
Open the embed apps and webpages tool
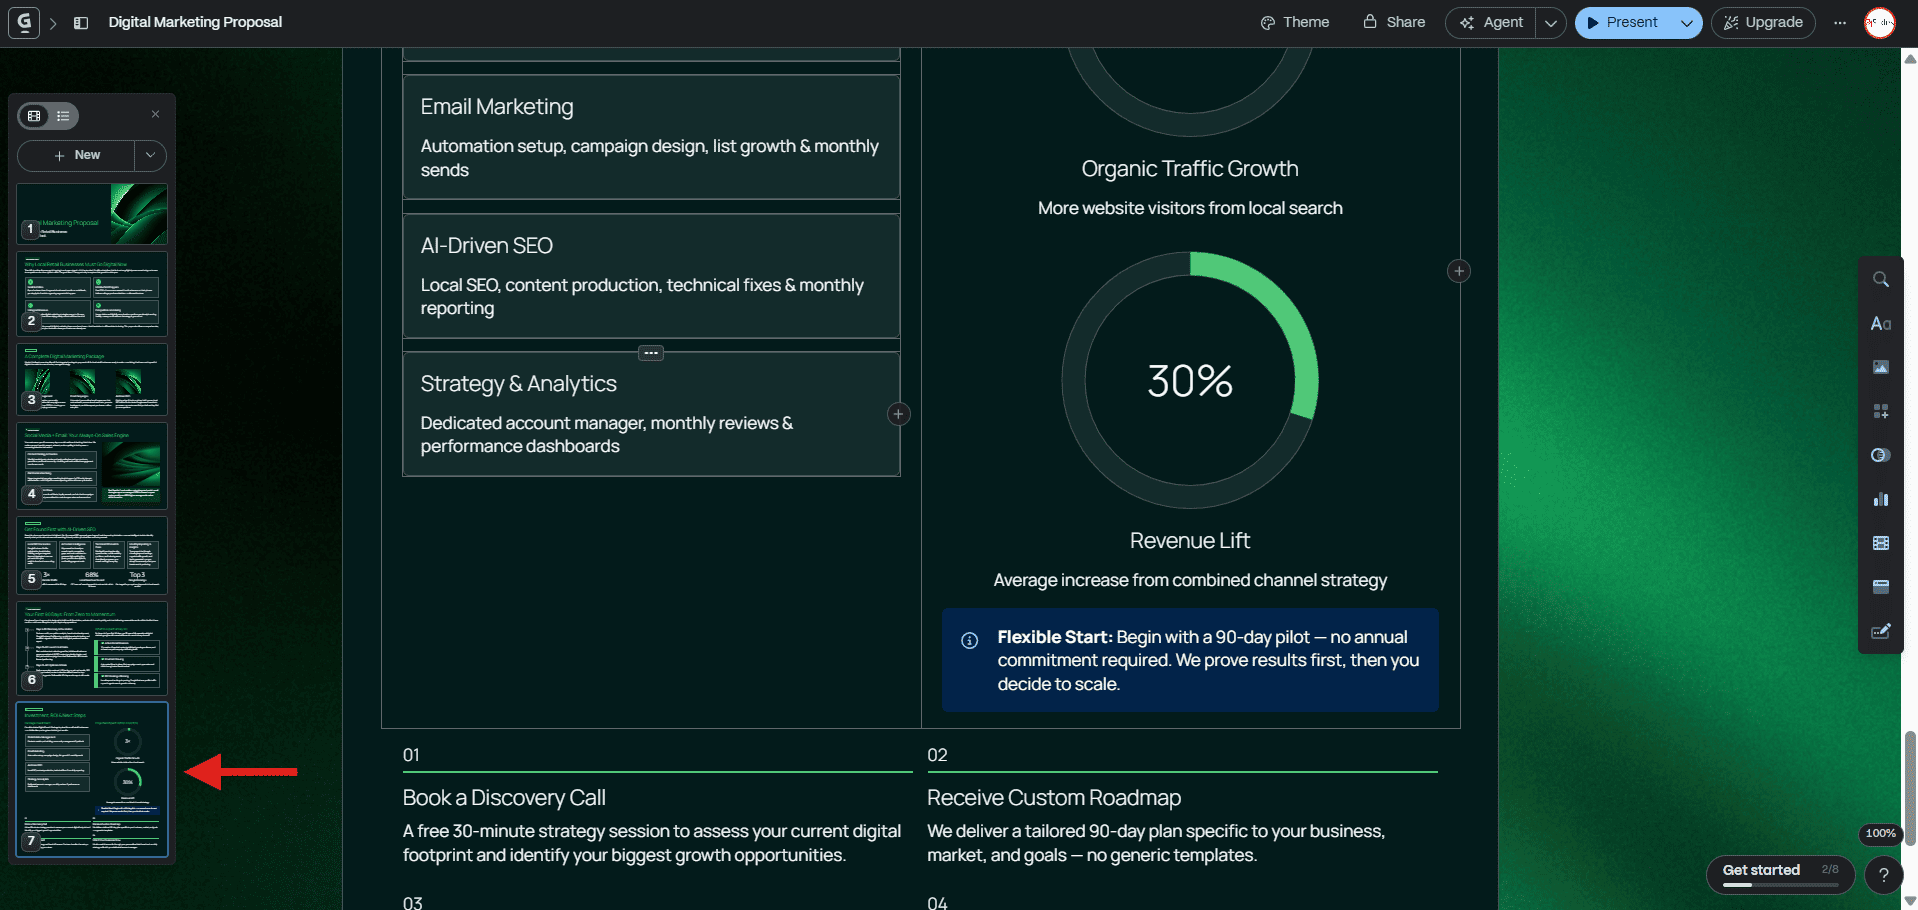point(1880,587)
